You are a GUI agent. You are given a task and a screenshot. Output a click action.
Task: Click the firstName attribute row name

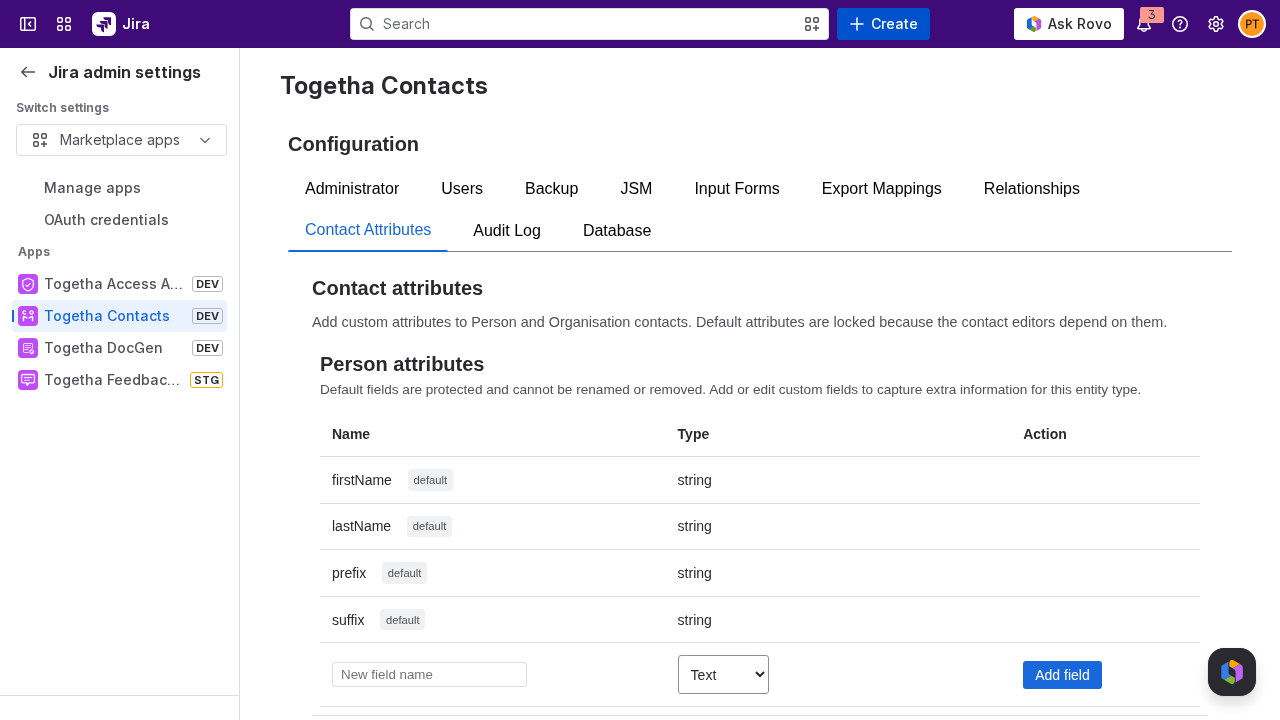[x=362, y=480]
